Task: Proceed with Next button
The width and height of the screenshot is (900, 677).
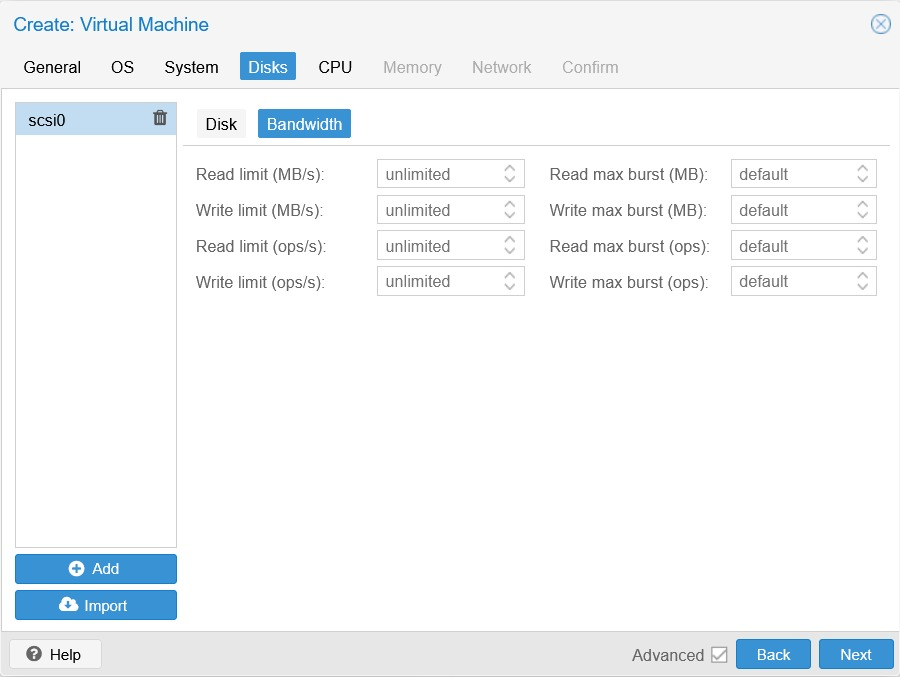Action: point(856,654)
